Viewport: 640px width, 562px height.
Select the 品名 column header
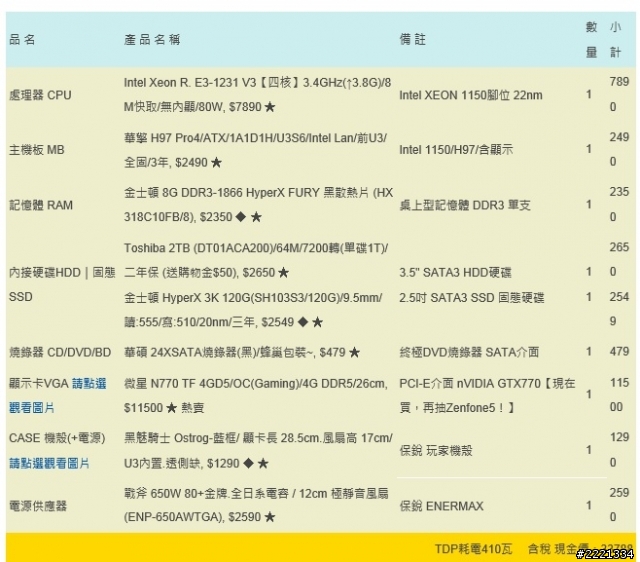[22, 40]
